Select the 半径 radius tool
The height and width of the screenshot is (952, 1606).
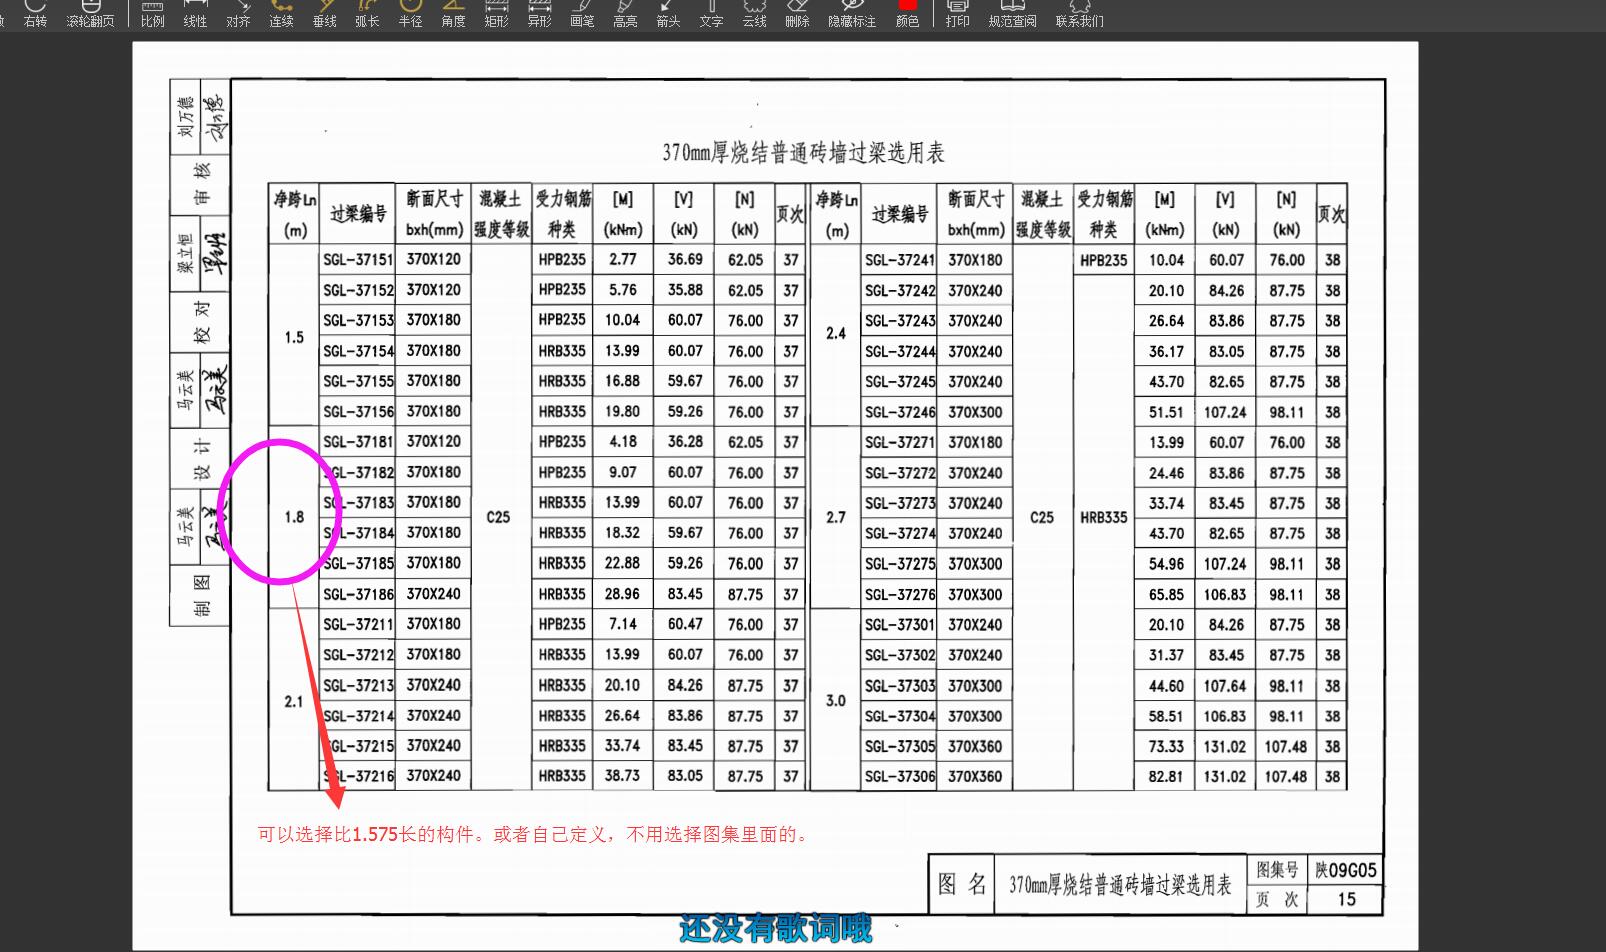coord(410,14)
